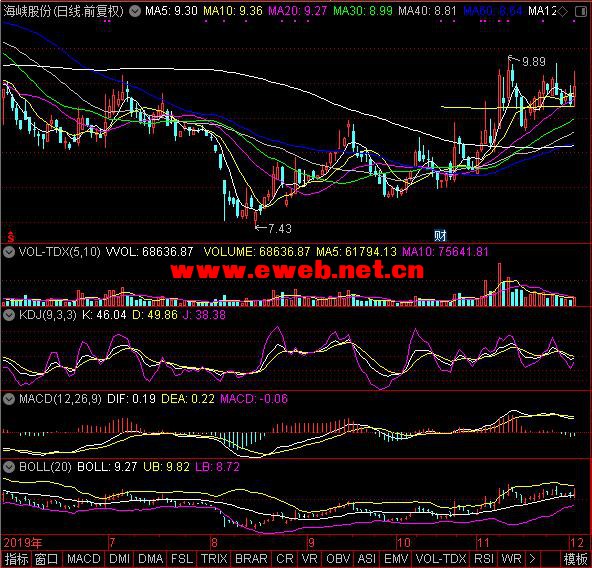This screenshot has height=568, width=592.
Task: Open the 模板 template button
Action: (575, 559)
